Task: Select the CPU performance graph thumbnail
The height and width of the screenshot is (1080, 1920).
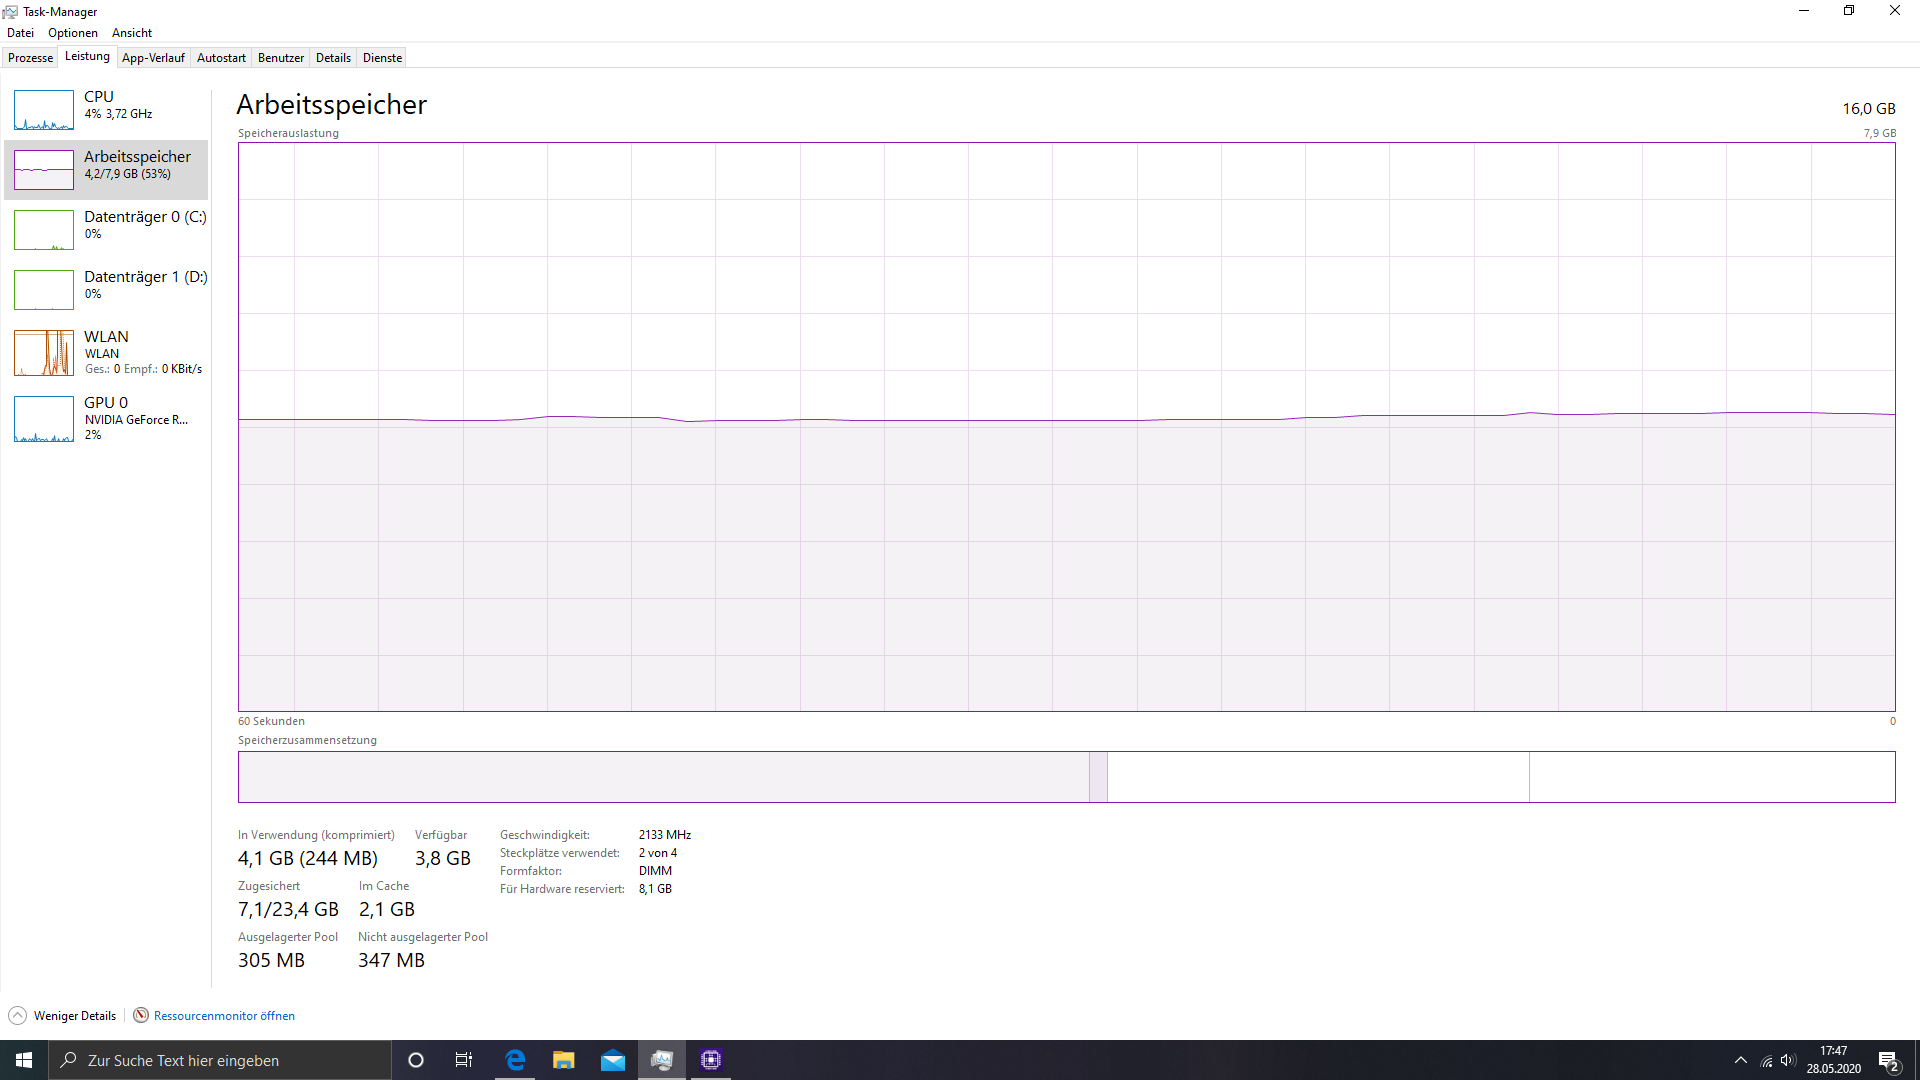Action: [44, 110]
